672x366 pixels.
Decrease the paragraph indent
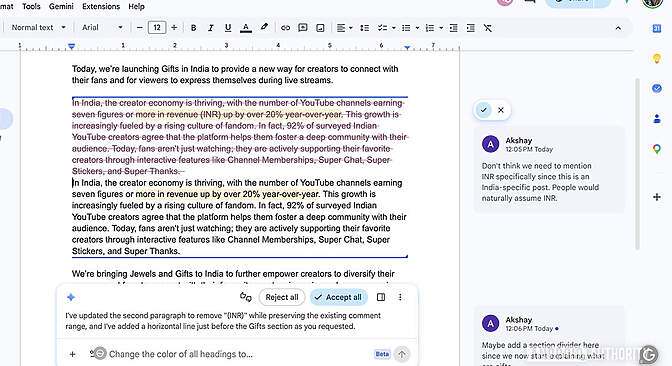(x=453, y=28)
